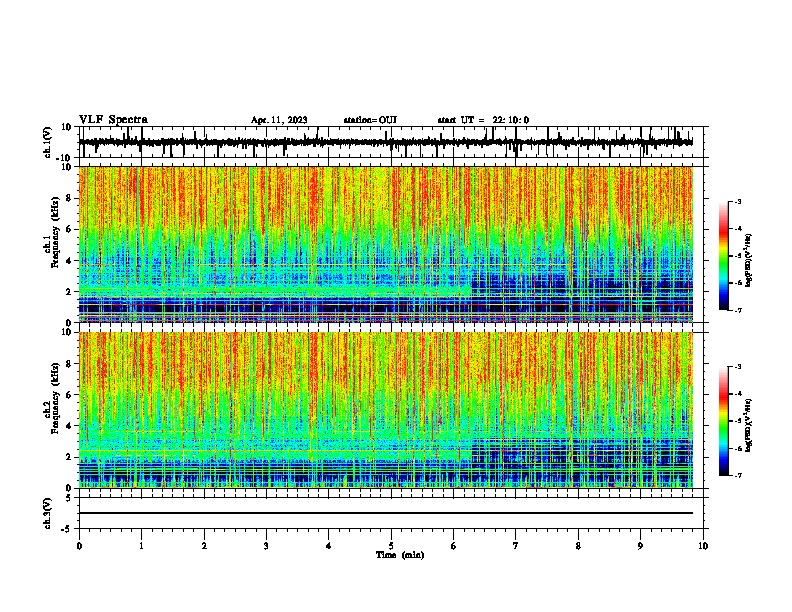Click the ch.1 color scale bar

(723, 256)
